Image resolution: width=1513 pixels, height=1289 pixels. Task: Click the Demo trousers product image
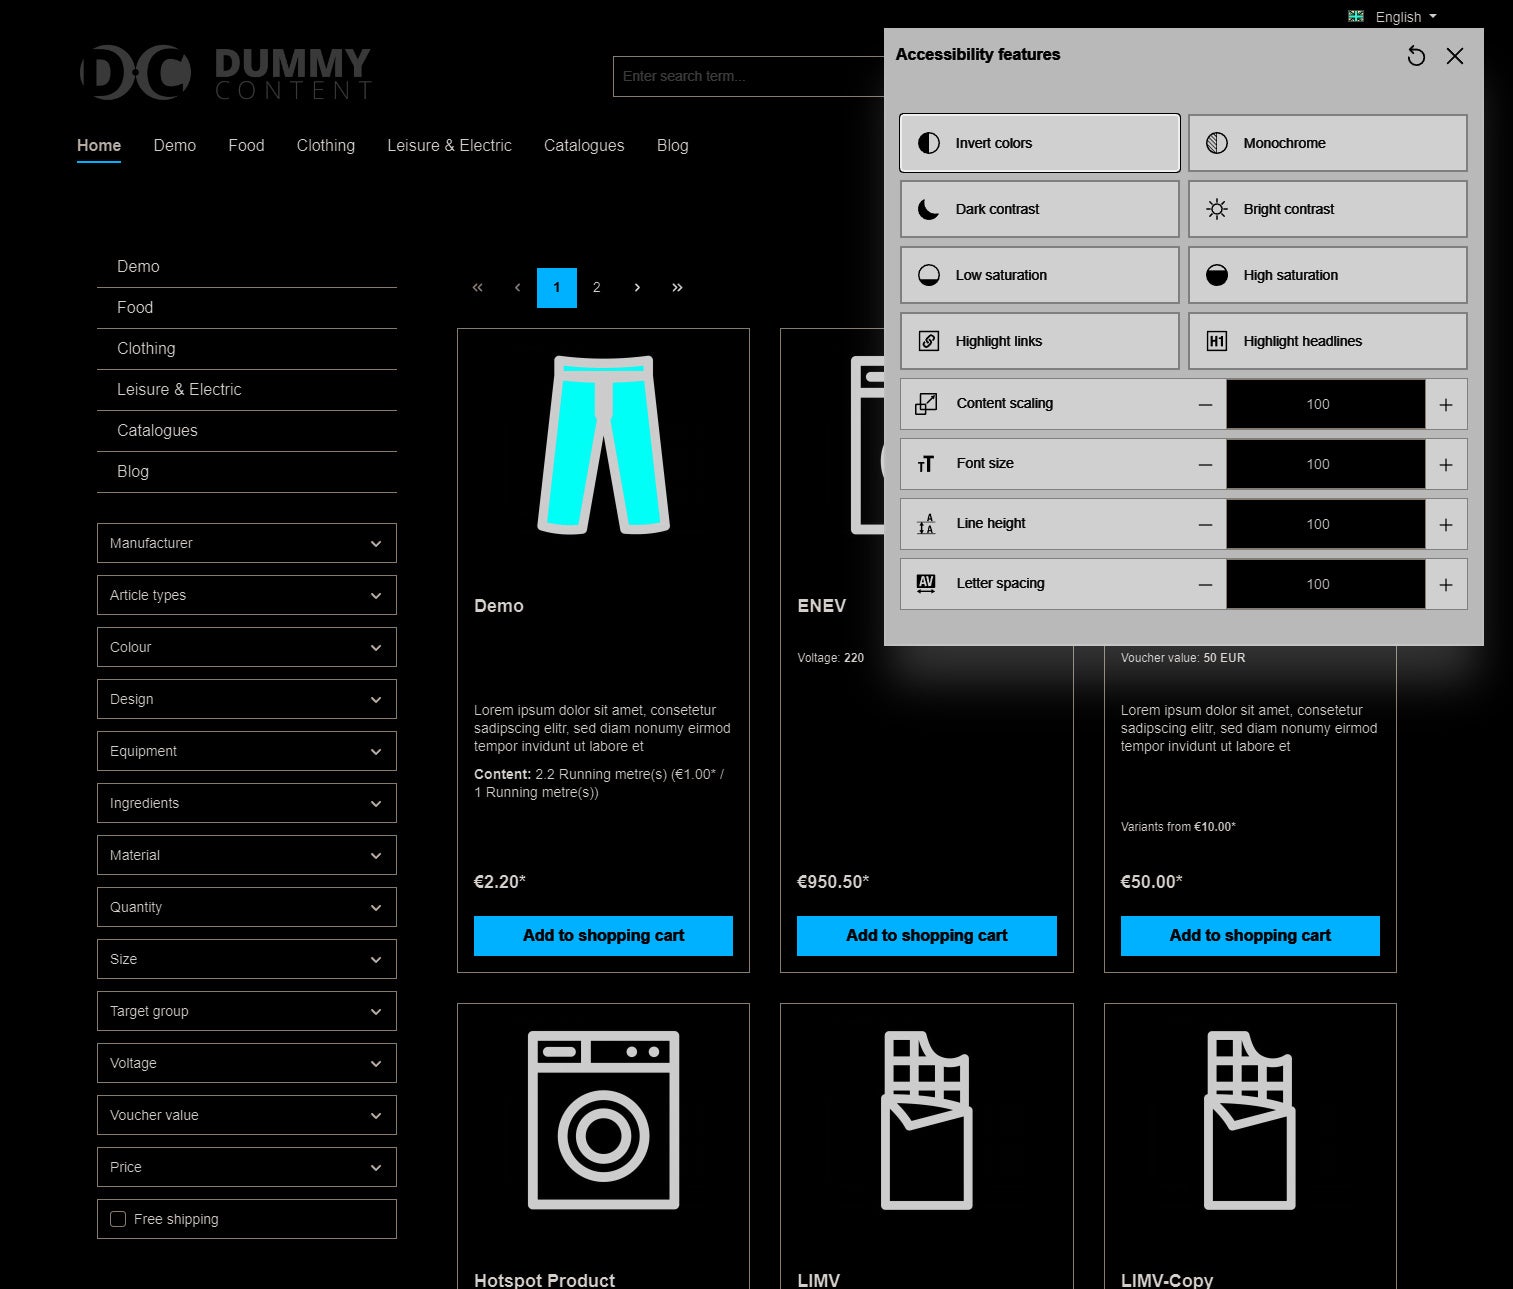[x=603, y=445]
